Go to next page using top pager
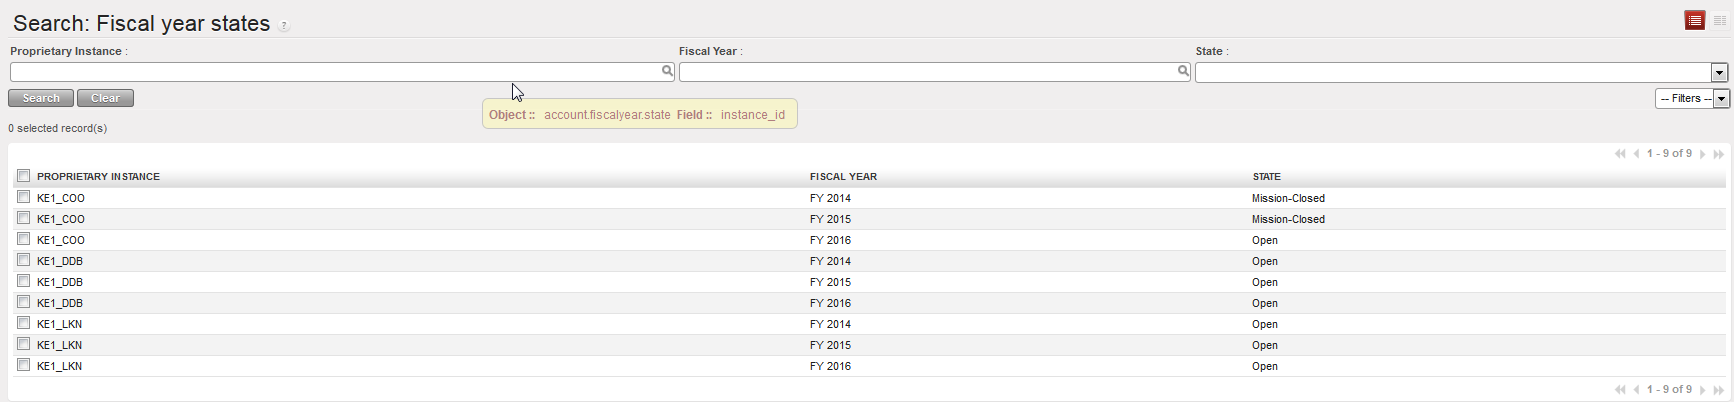Screen dimensions: 1734x402 tap(1703, 154)
